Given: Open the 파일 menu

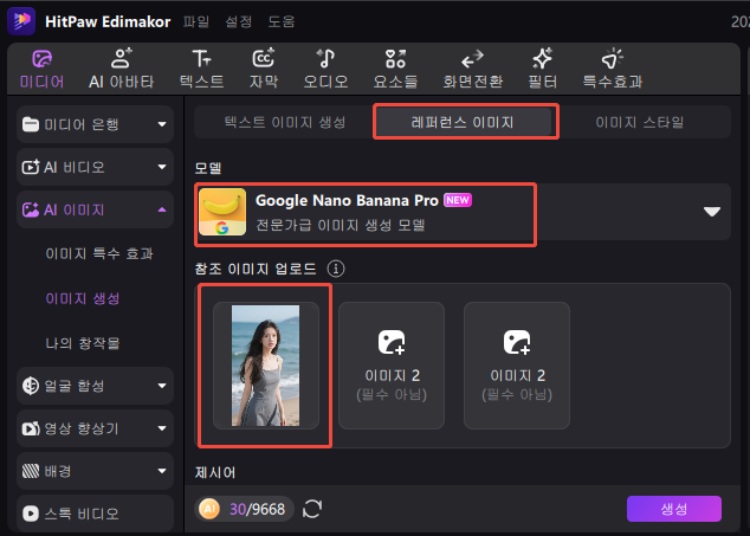Looking at the screenshot, I should pyautogui.click(x=196, y=22).
